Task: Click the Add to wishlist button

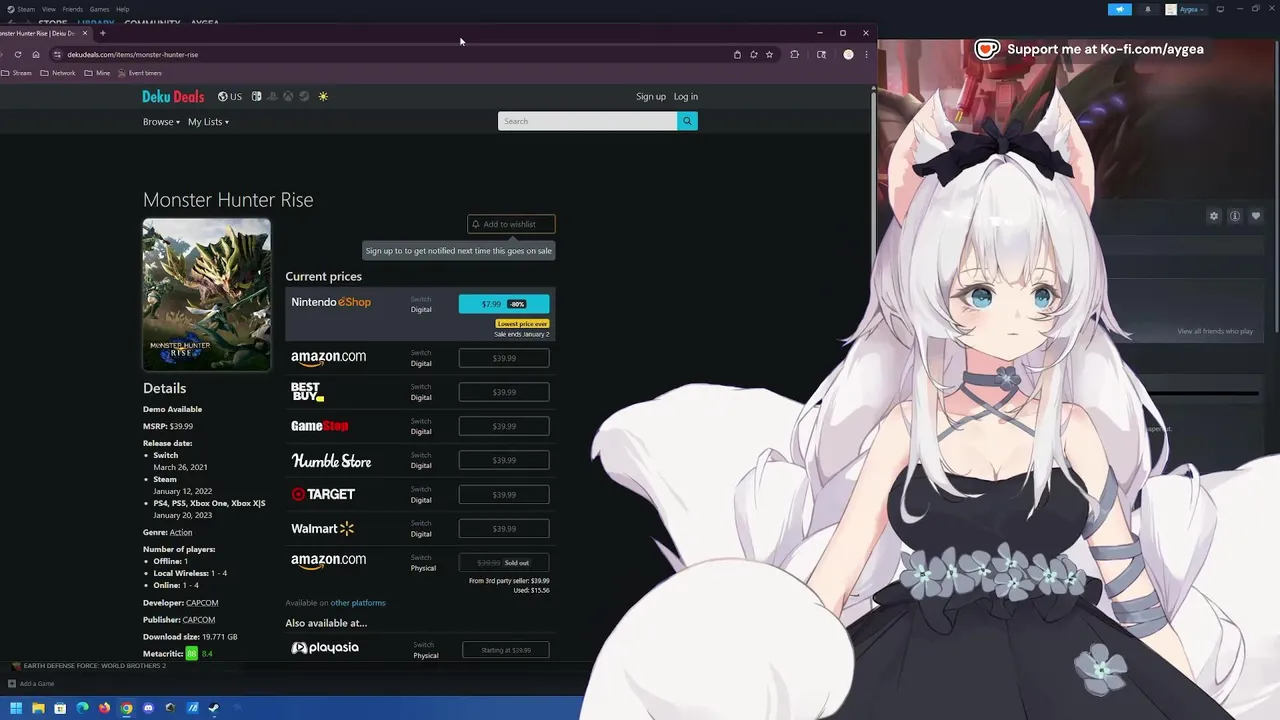Action: tap(511, 224)
